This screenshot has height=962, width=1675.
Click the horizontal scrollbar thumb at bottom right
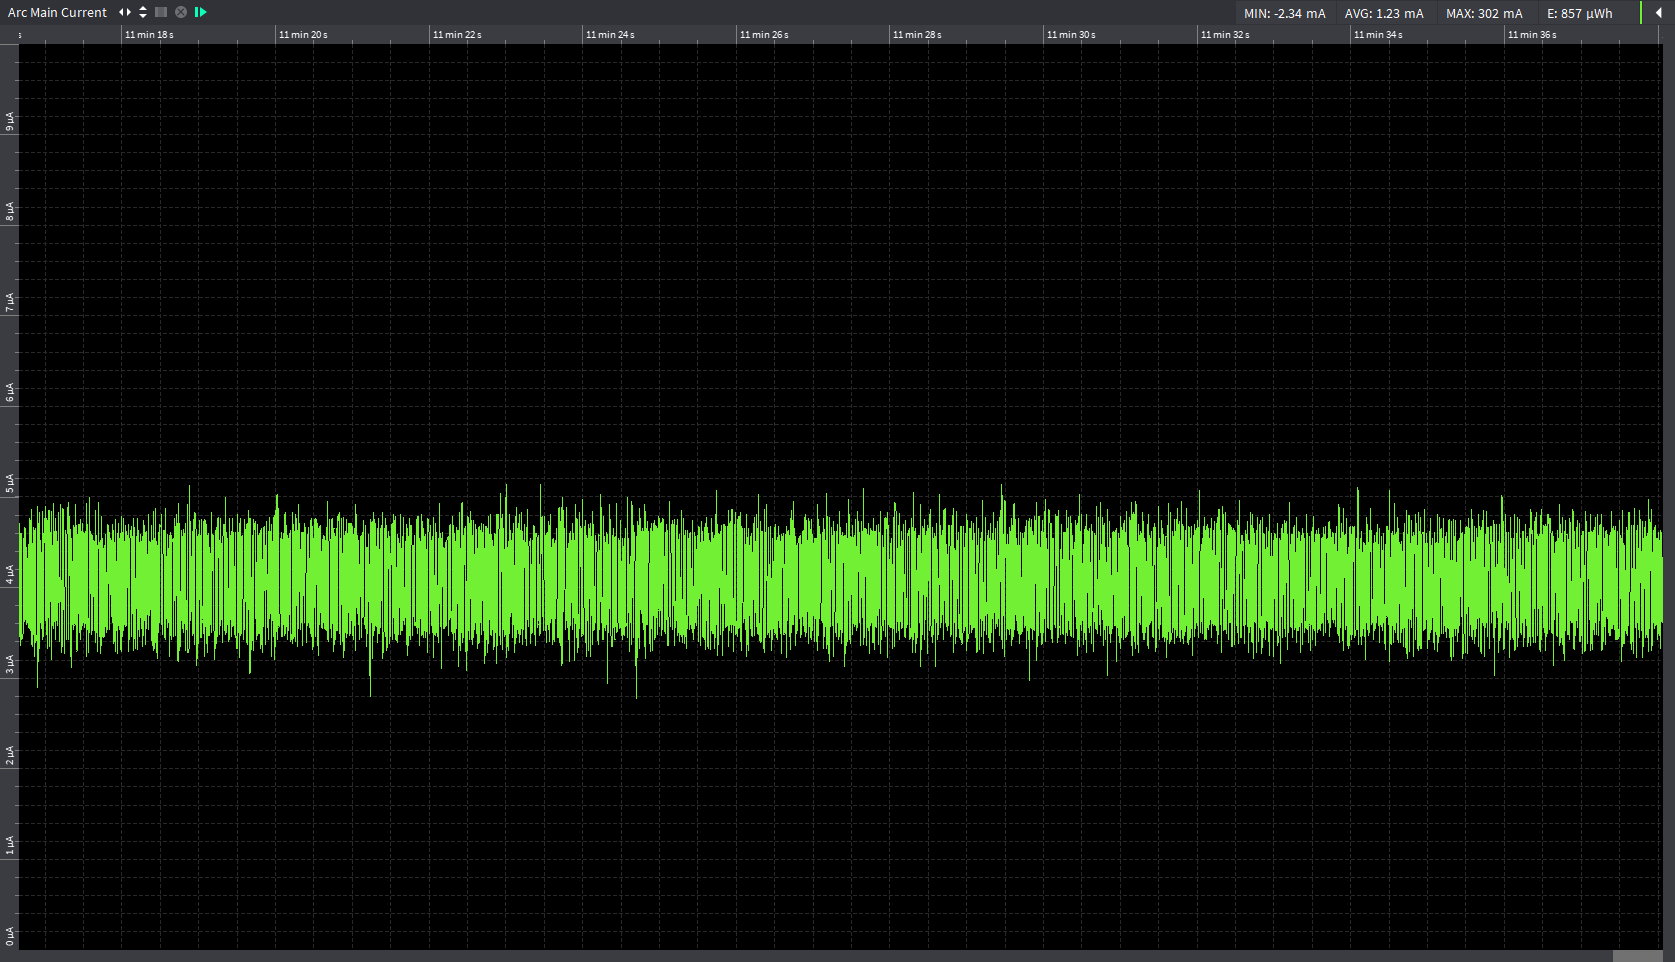tap(1637, 956)
